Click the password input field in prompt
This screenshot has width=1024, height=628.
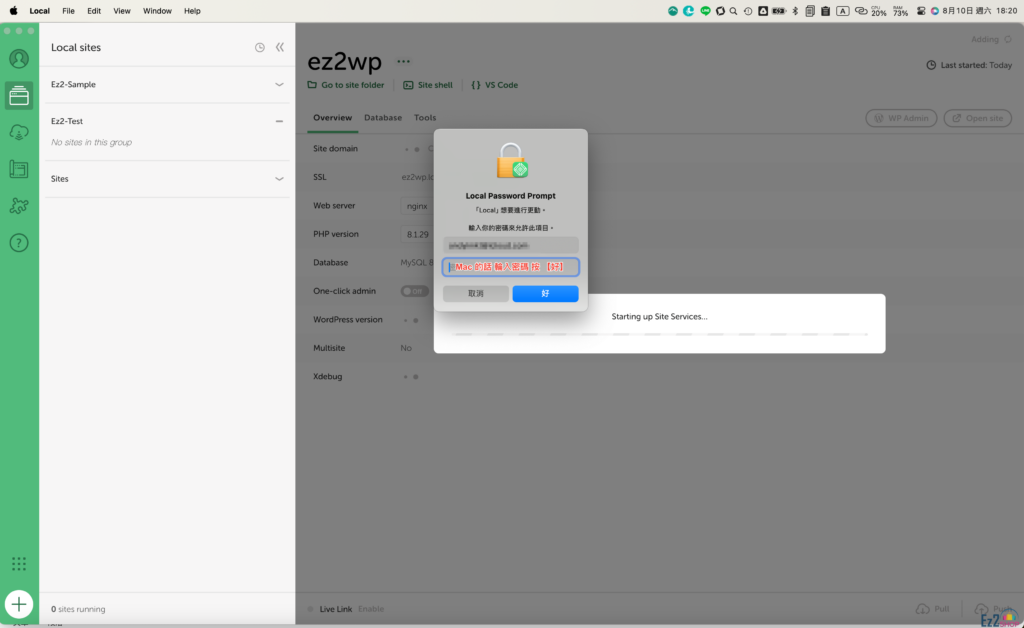tap(511, 267)
